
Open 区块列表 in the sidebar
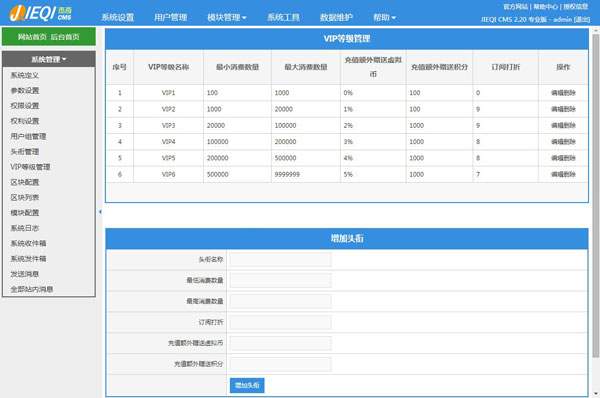tap(24, 197)
